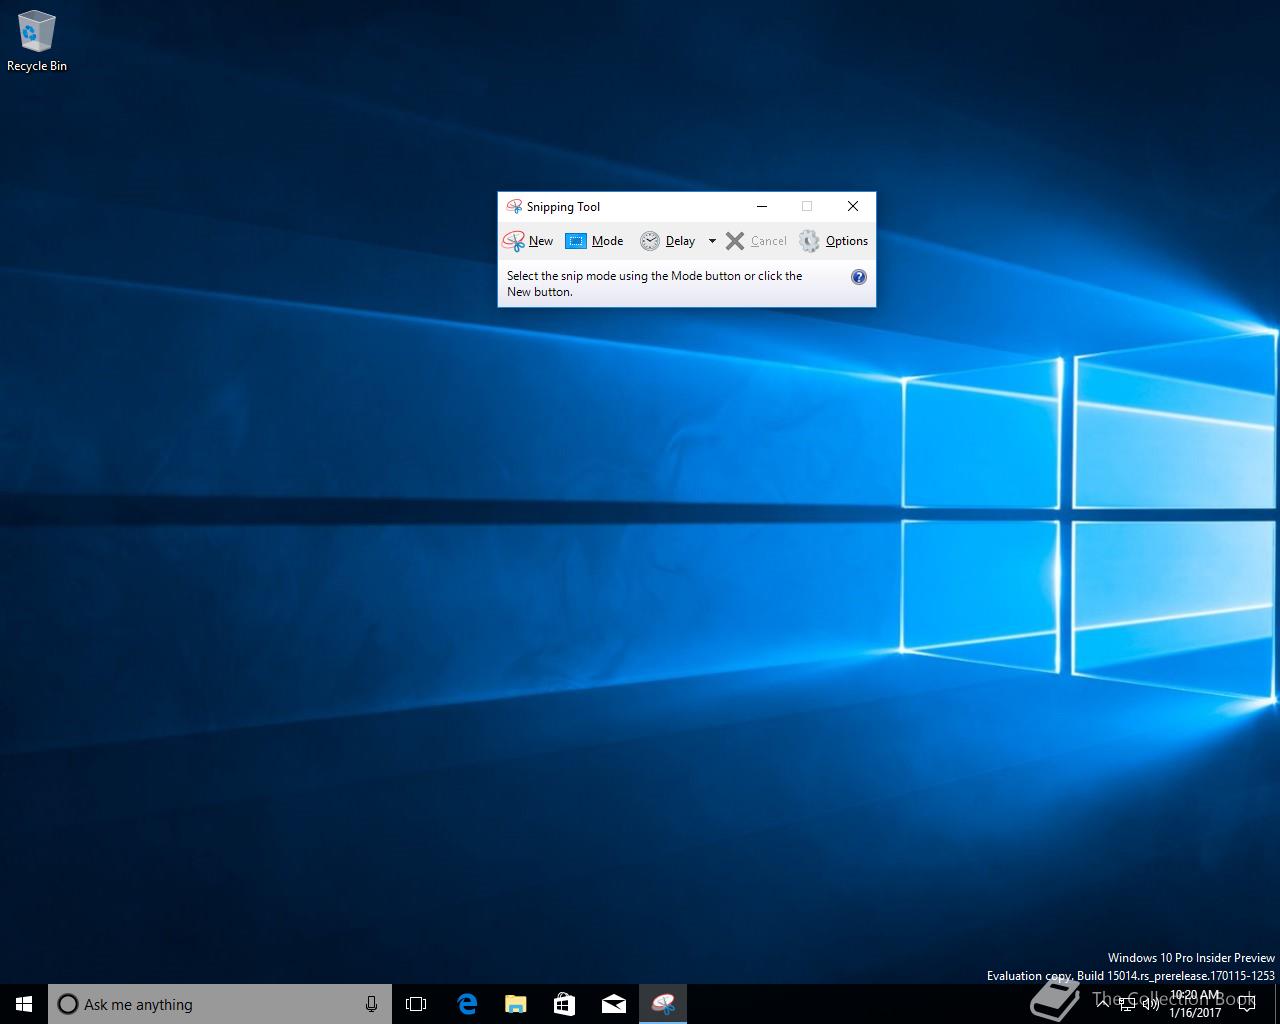Close the Snipping Tool window
This screenshot has height=1024, width=1280.
click(852, 206)
